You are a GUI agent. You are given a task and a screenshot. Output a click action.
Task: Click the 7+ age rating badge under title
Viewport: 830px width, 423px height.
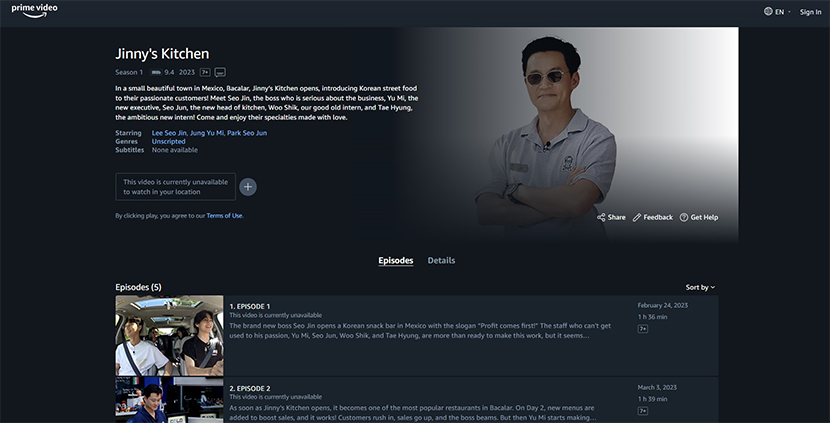coord(205,72)
